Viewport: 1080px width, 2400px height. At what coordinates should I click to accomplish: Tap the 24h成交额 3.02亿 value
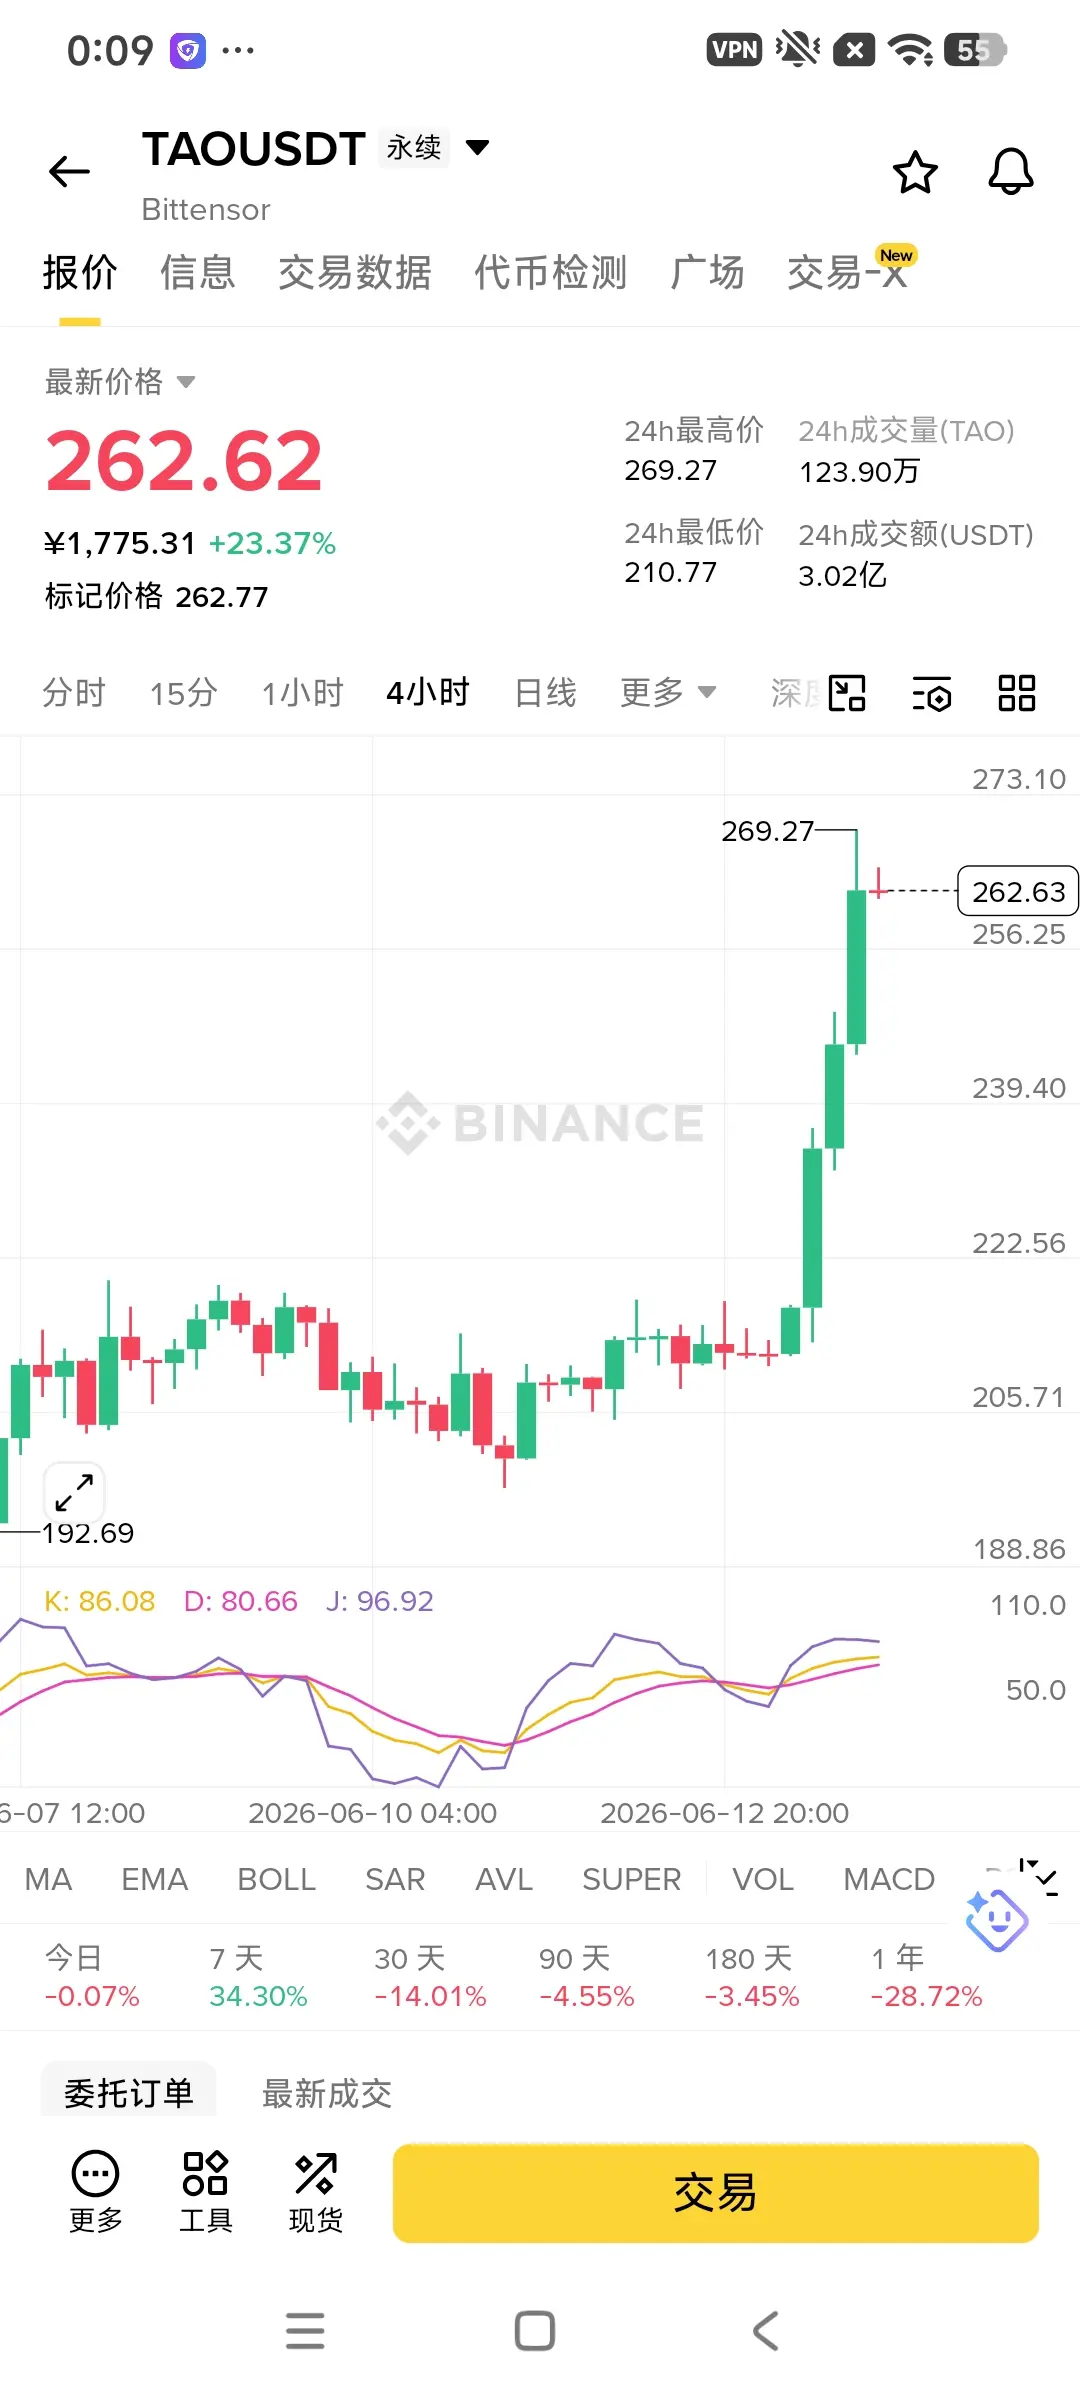[842, 575]
